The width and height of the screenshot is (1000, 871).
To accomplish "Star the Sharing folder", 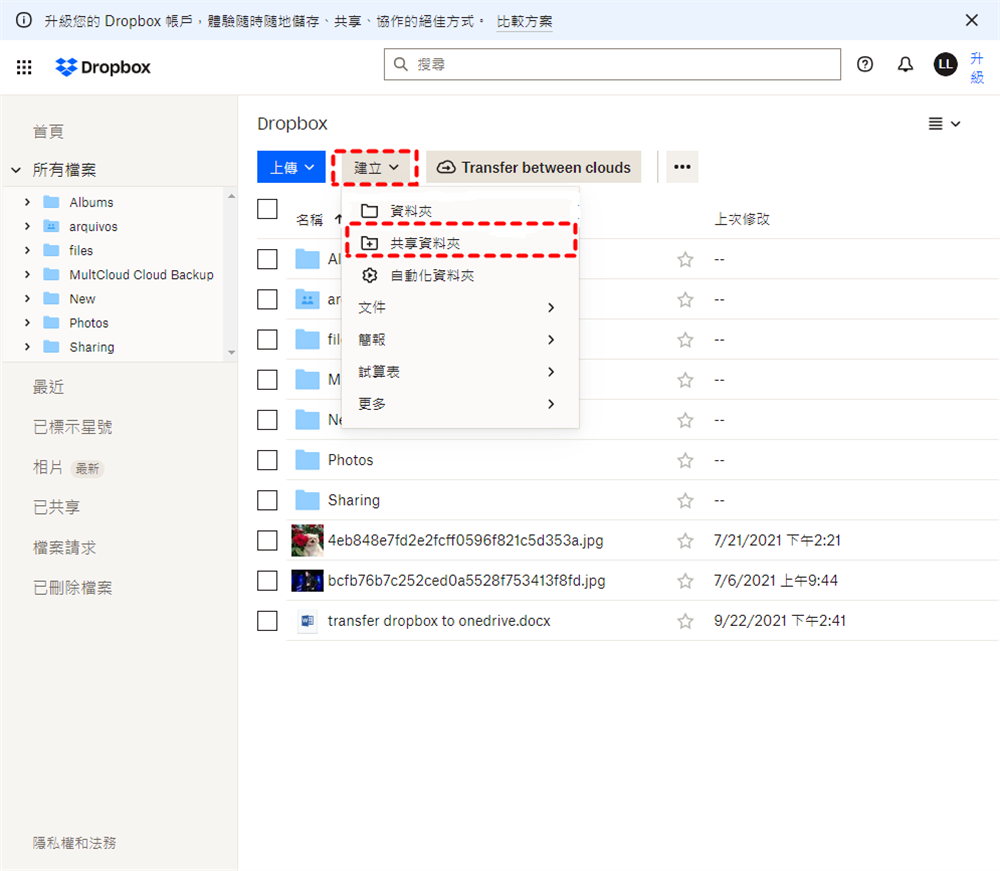I will coord(685,501).
